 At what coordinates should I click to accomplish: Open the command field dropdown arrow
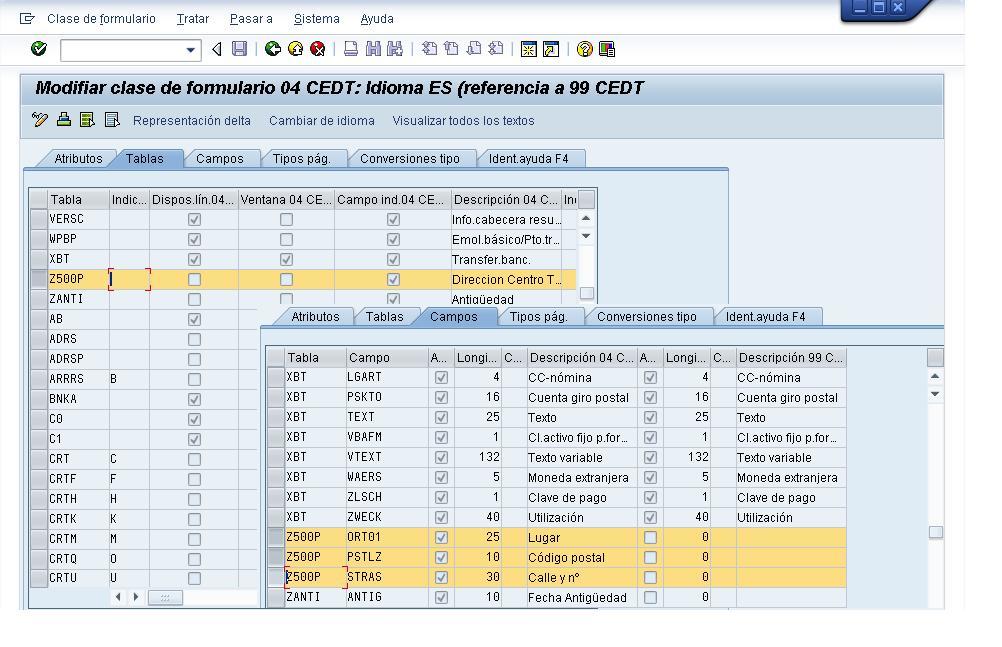click(191, 49)
